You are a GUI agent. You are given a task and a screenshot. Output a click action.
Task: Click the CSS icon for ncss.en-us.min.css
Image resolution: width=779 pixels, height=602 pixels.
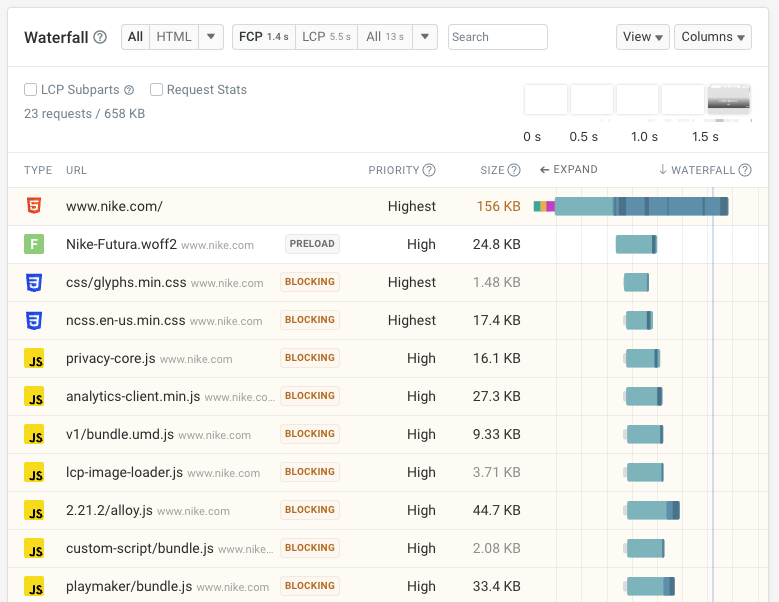(34, 320)
